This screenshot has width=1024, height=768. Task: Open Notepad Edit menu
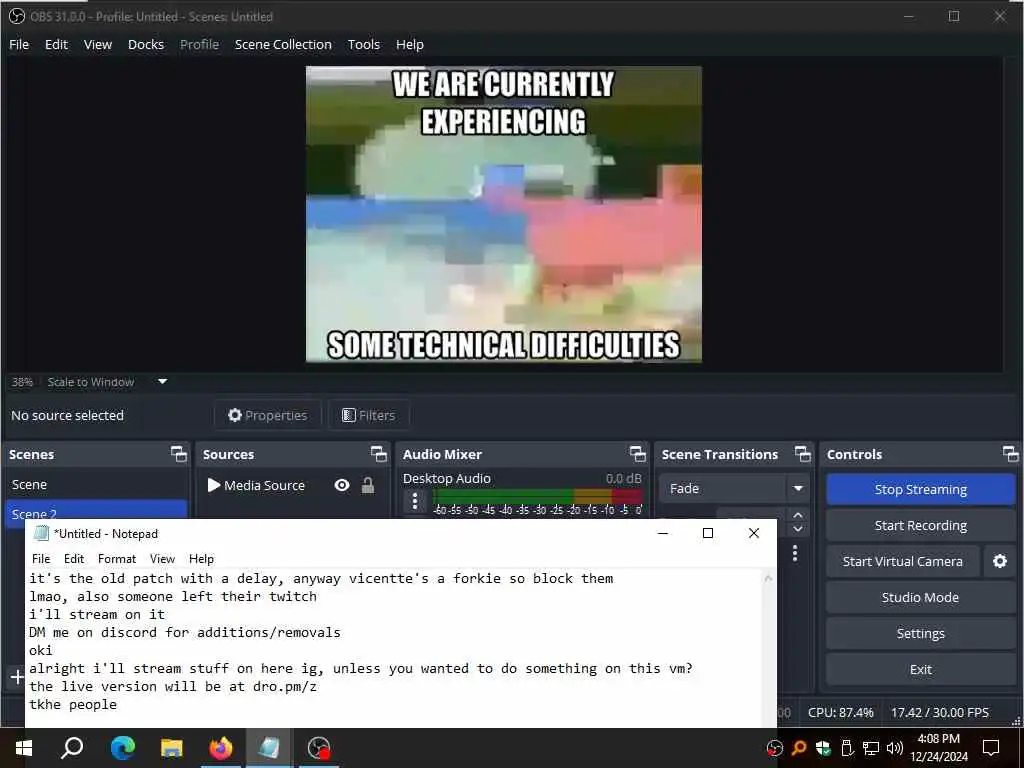point(74,558)
